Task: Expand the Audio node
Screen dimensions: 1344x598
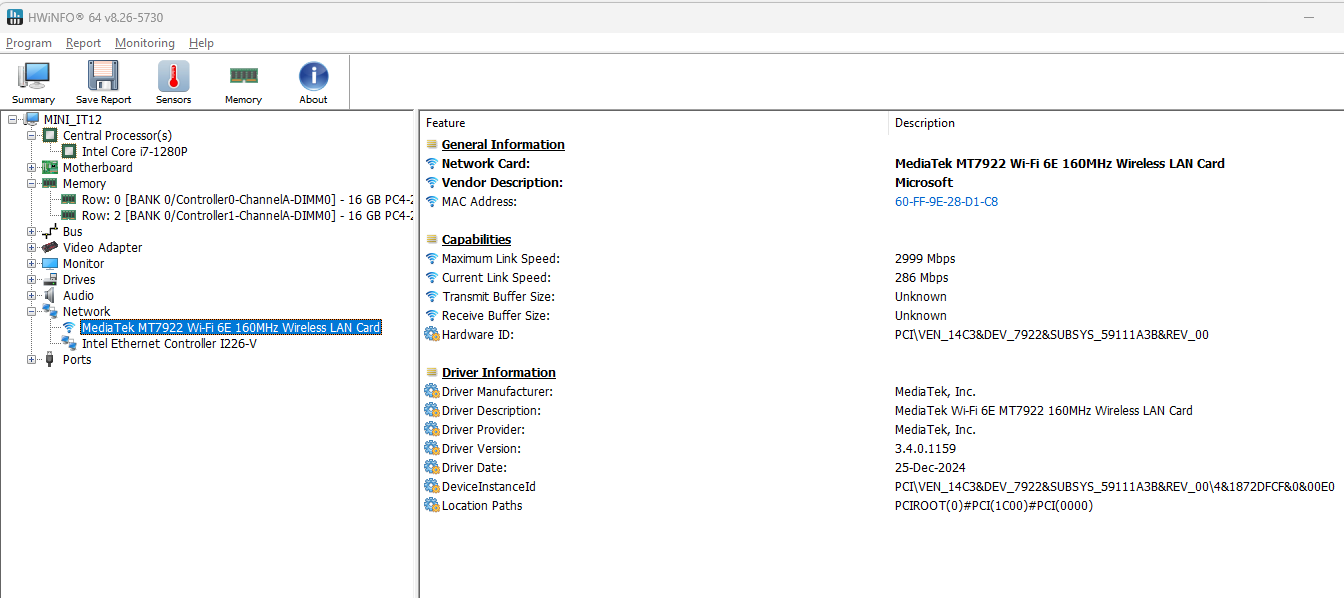Action: 32,296
